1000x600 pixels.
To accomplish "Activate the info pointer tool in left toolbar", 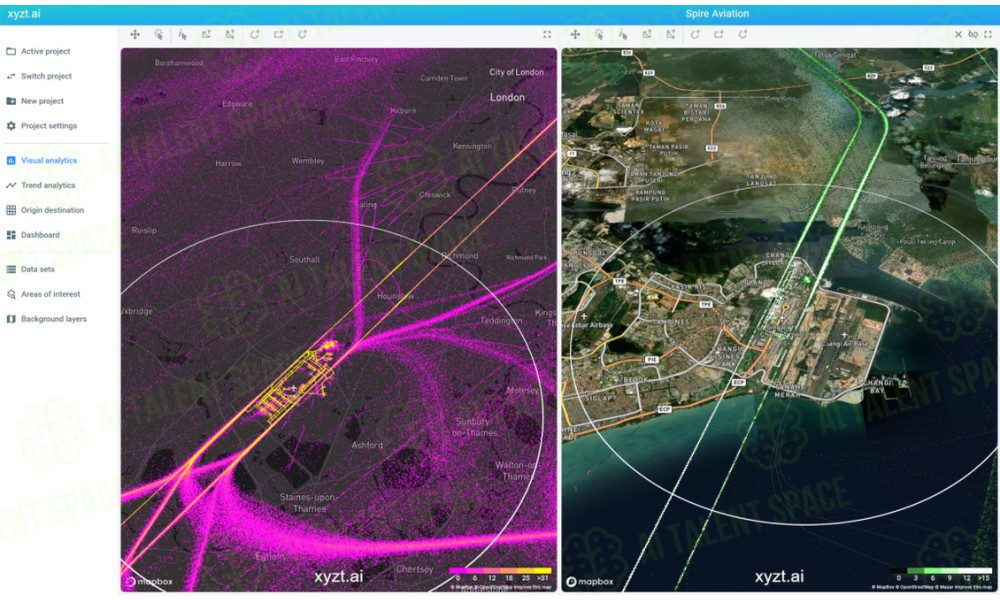I will (182, 34).
